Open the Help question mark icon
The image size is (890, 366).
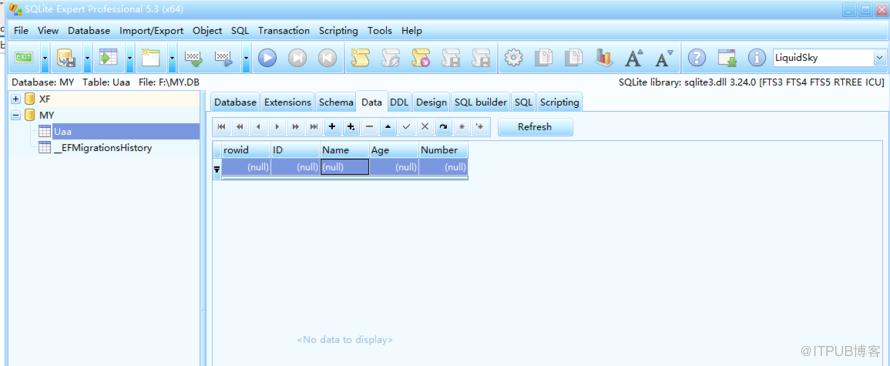point(696,58)
